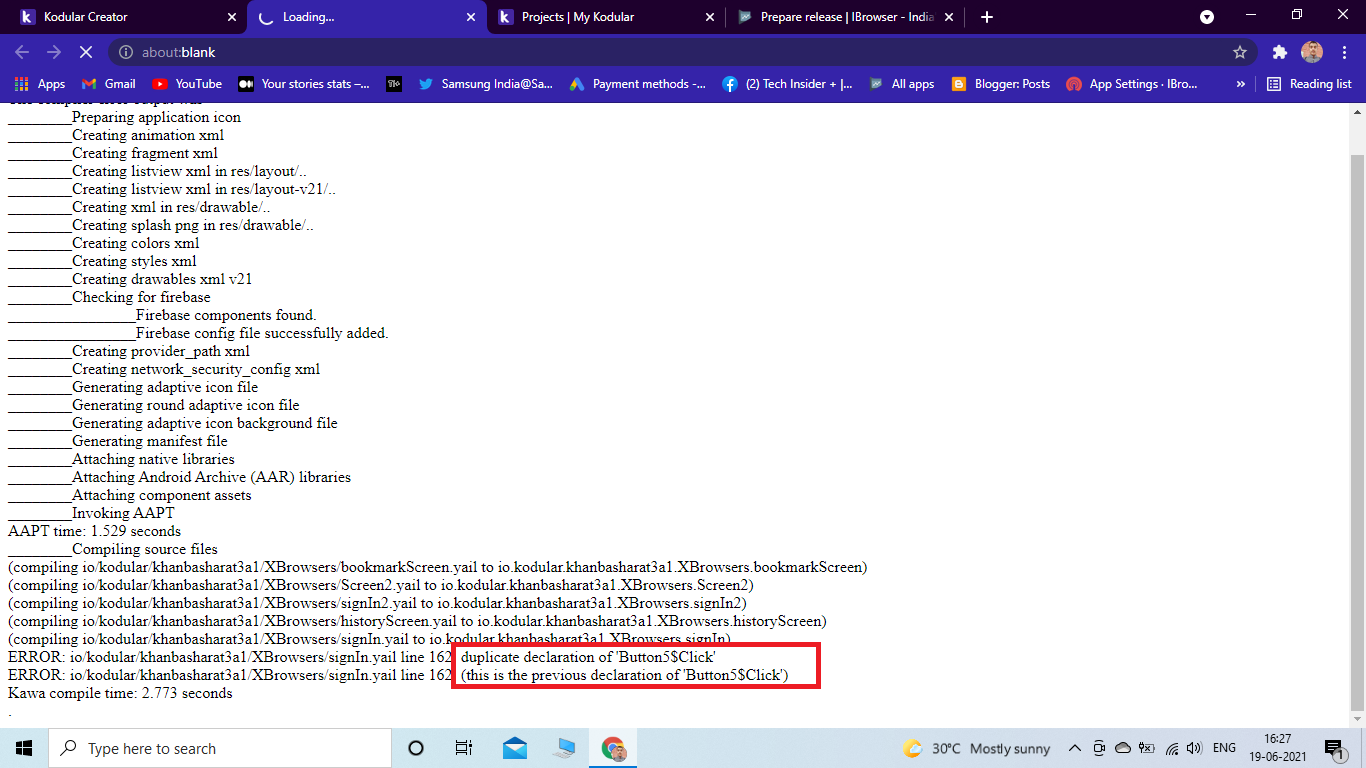The image size is (1366, 768).
Task: Click the page's vertical scrollbar
Action: tap(1357, 400)
